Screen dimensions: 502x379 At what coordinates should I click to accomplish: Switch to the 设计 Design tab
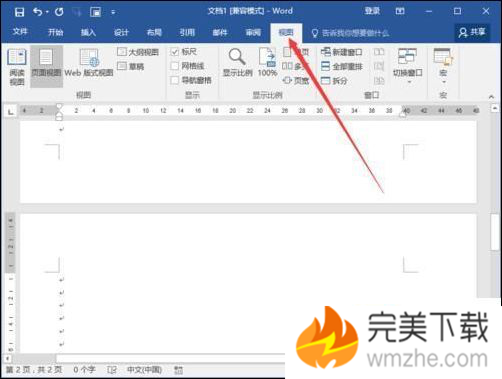tap(121, 32)
